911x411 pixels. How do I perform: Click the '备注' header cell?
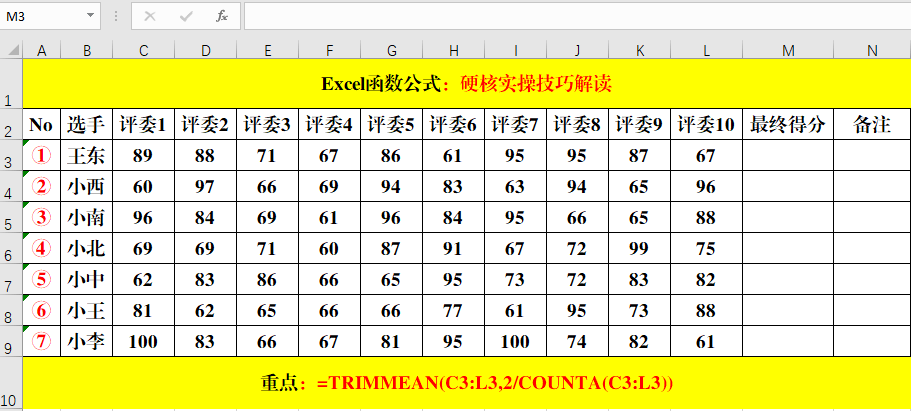(x=872, y=124)
